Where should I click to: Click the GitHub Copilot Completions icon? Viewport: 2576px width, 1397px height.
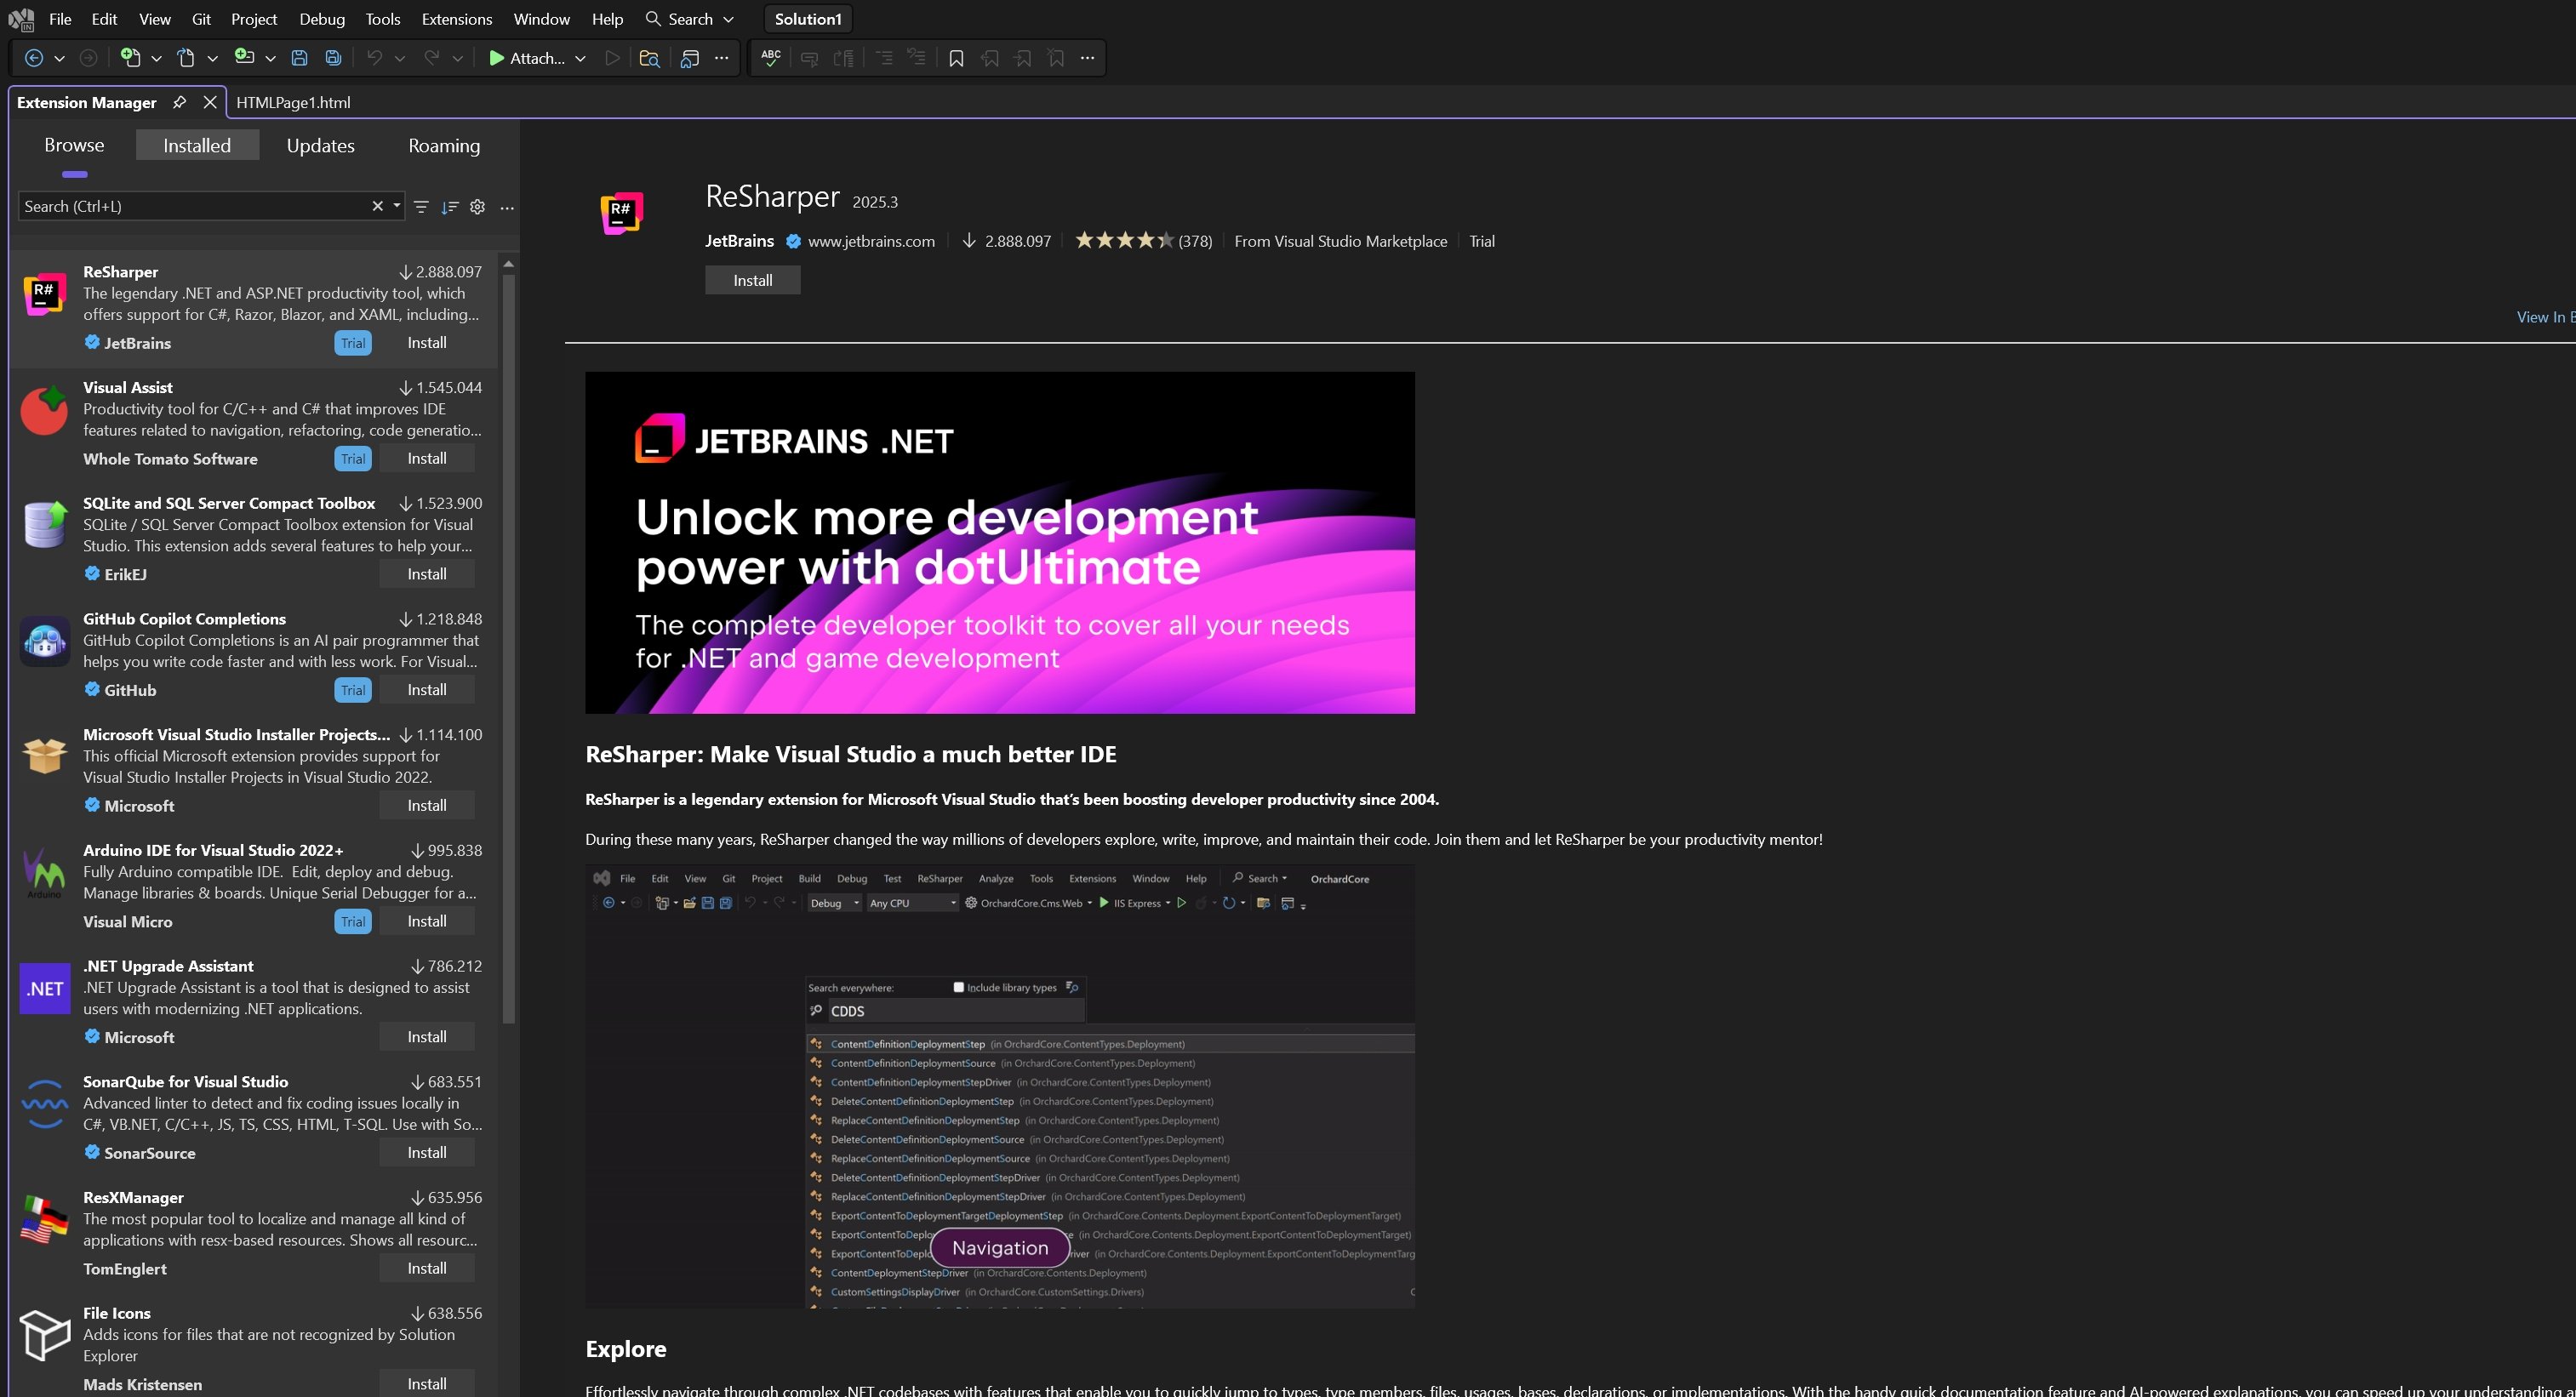click(45, 641)
